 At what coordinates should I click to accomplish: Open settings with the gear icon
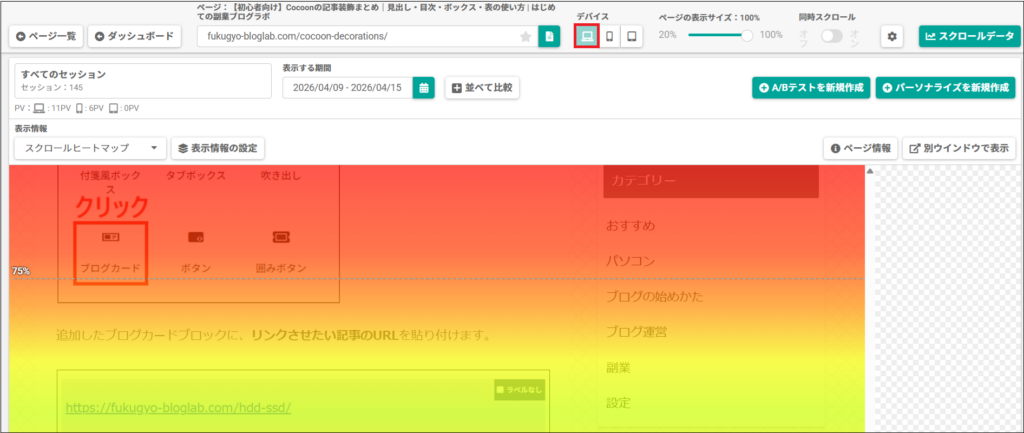891,37
